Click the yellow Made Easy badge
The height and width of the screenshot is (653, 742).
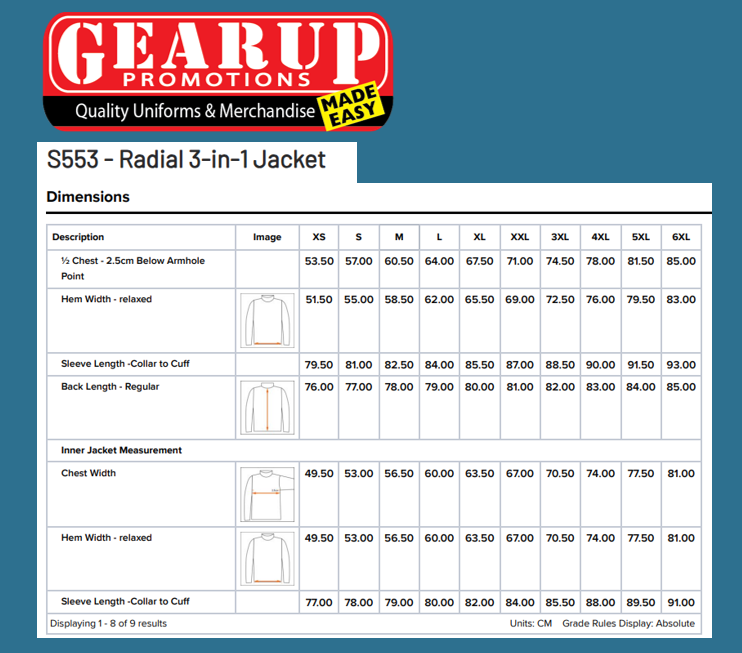[349, 107]
